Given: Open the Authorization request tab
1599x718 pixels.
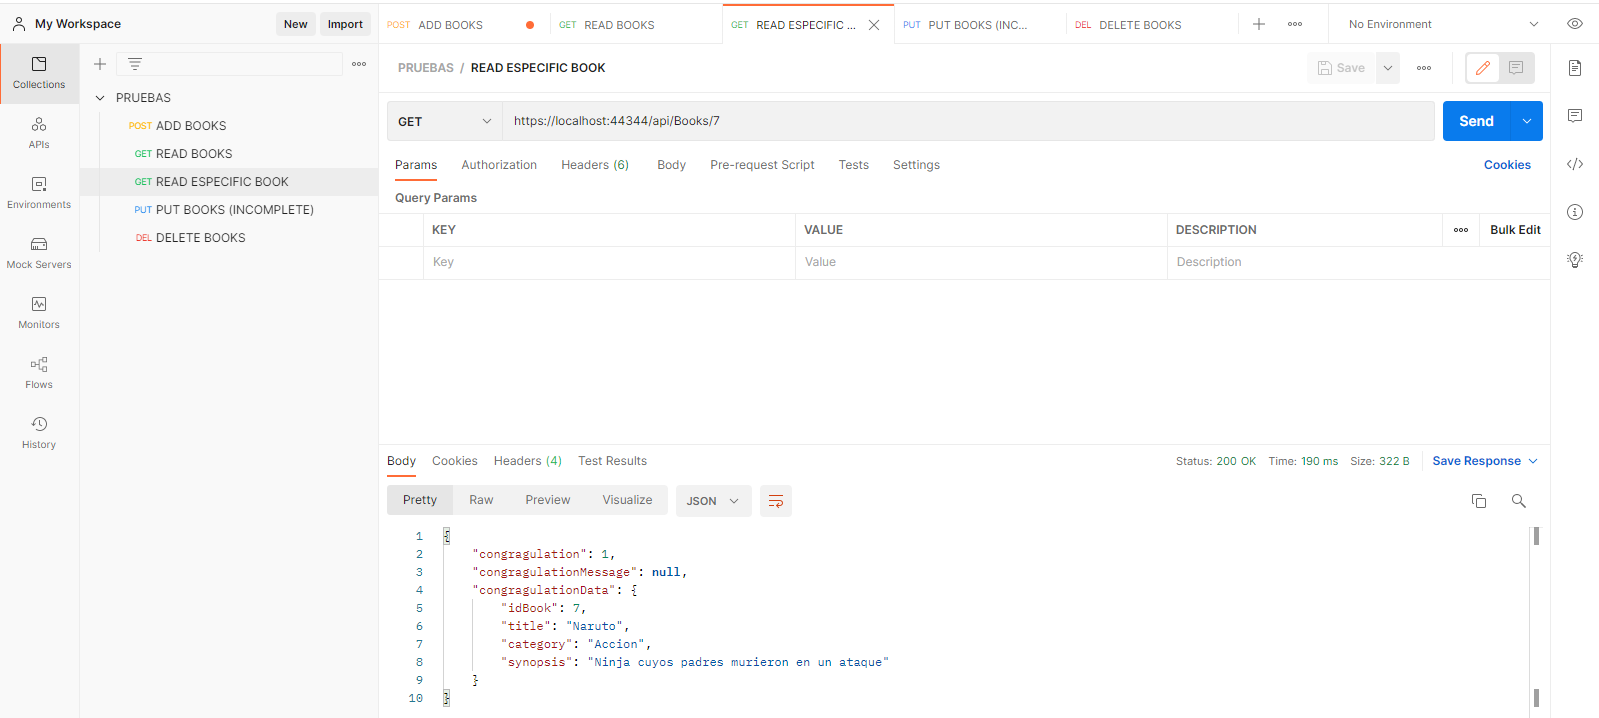Looking at the screenshot, I should (x=499, y=165).
